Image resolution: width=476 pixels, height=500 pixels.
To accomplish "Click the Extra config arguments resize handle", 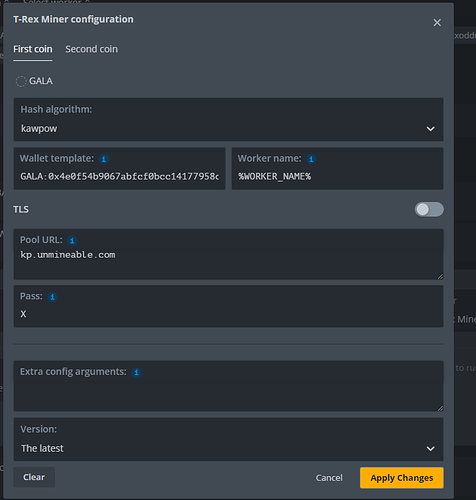I will (440, 408).
